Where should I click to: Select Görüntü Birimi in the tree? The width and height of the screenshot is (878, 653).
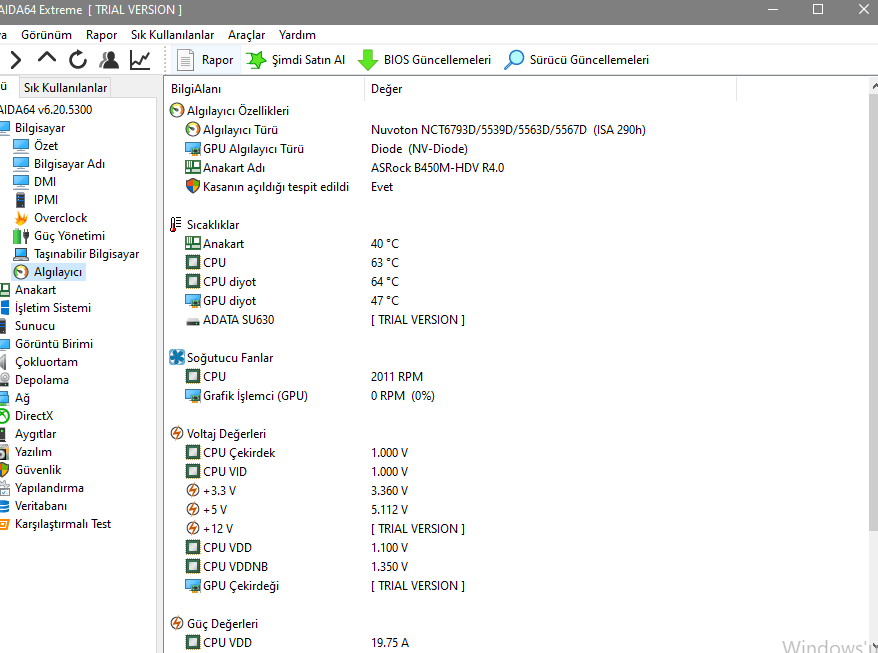coord(54,344)
